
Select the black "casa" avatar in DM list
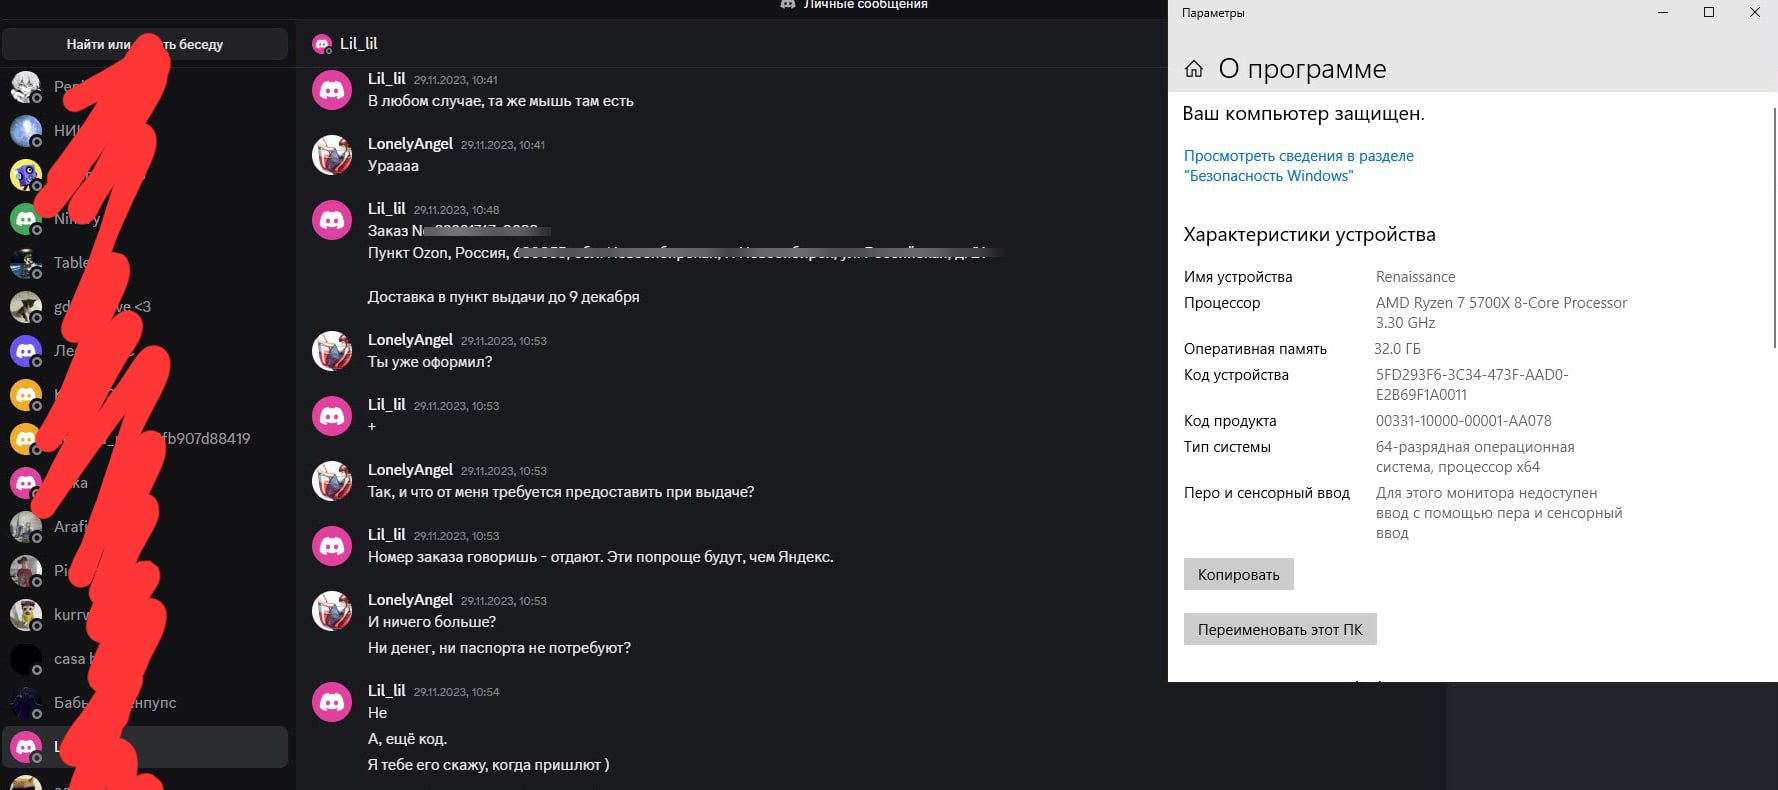(26, 659)
